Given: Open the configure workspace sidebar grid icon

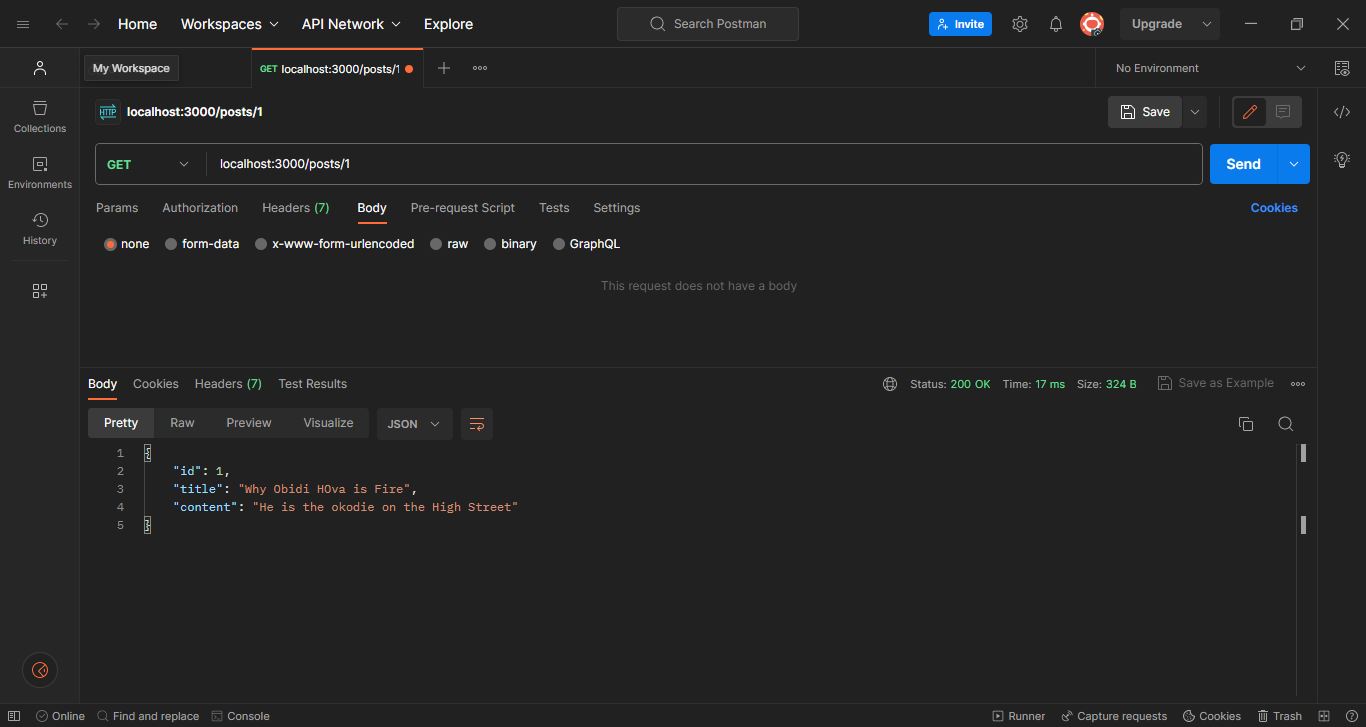Looking at the screenshot, I should click(x=40, y=291).
